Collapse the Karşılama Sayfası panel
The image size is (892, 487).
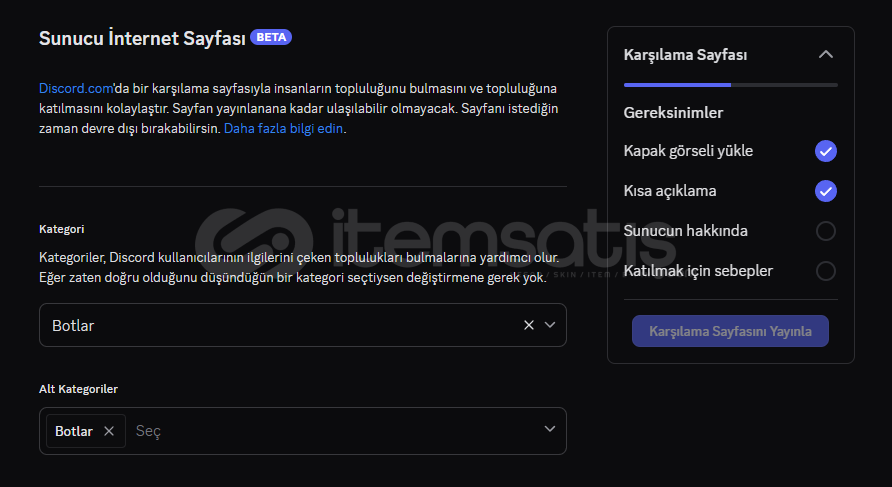(x=826, y=55)
